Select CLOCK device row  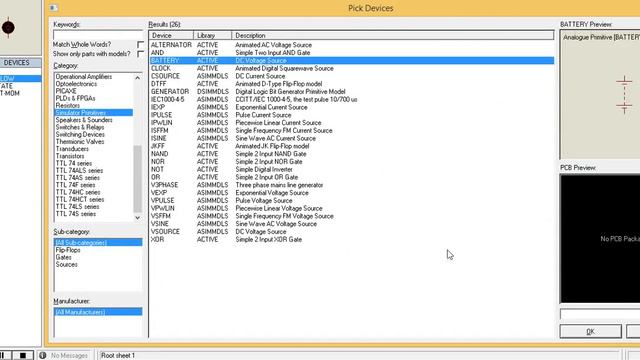pyautogui.click(x=352, y=68)
